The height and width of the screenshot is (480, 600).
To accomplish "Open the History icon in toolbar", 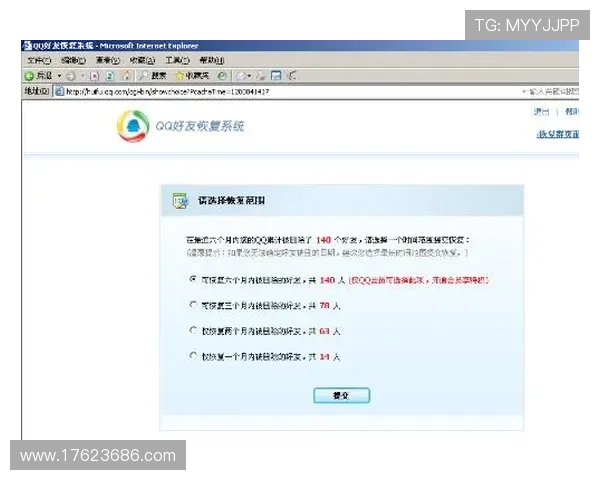I will pyautogui.click(x=222, y=76).
